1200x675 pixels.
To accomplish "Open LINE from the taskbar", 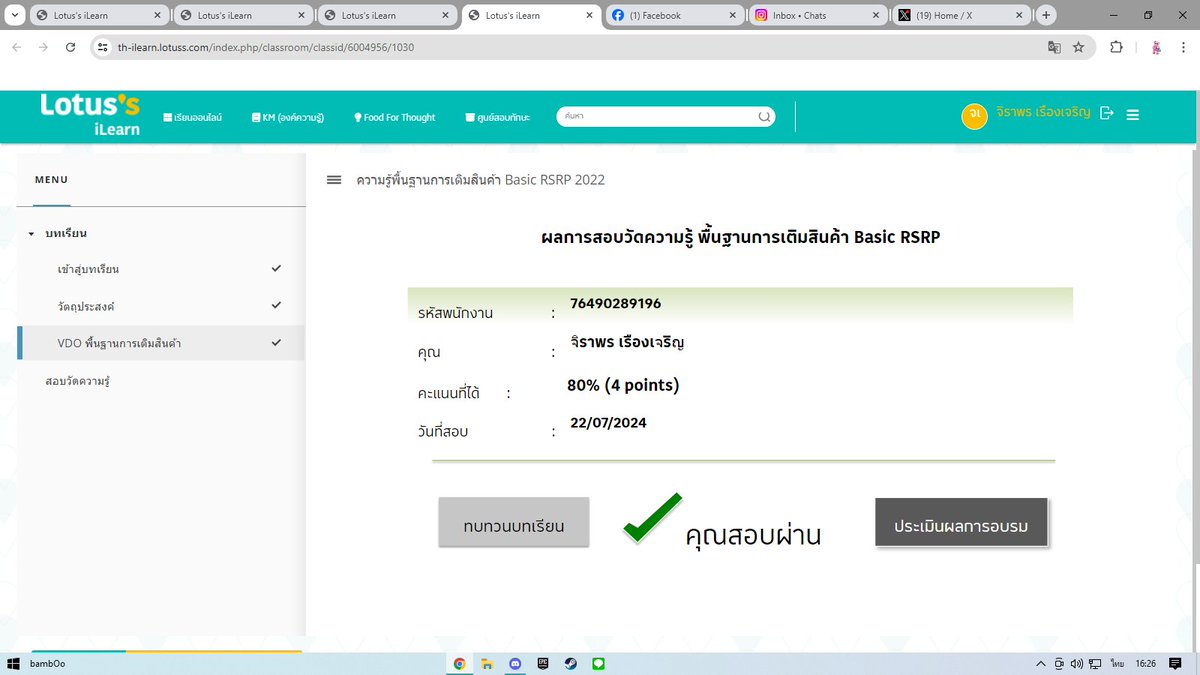I will [x=598, y=663].
